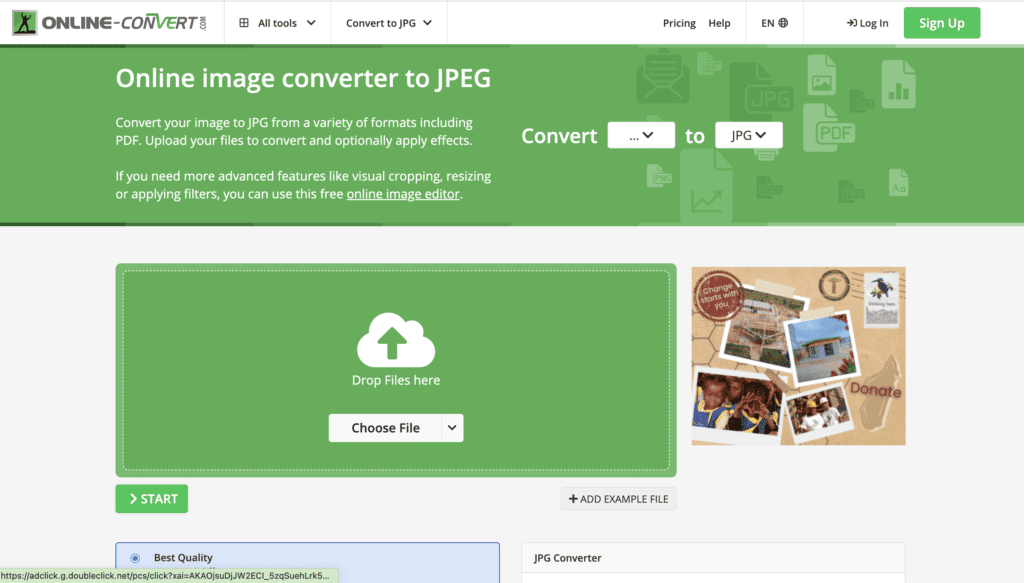Image resolution: width=1024 pixels, height=583 pixels.
Task: Follow the online image editor link
Action: pyautogui.click(x=403, y=194)
